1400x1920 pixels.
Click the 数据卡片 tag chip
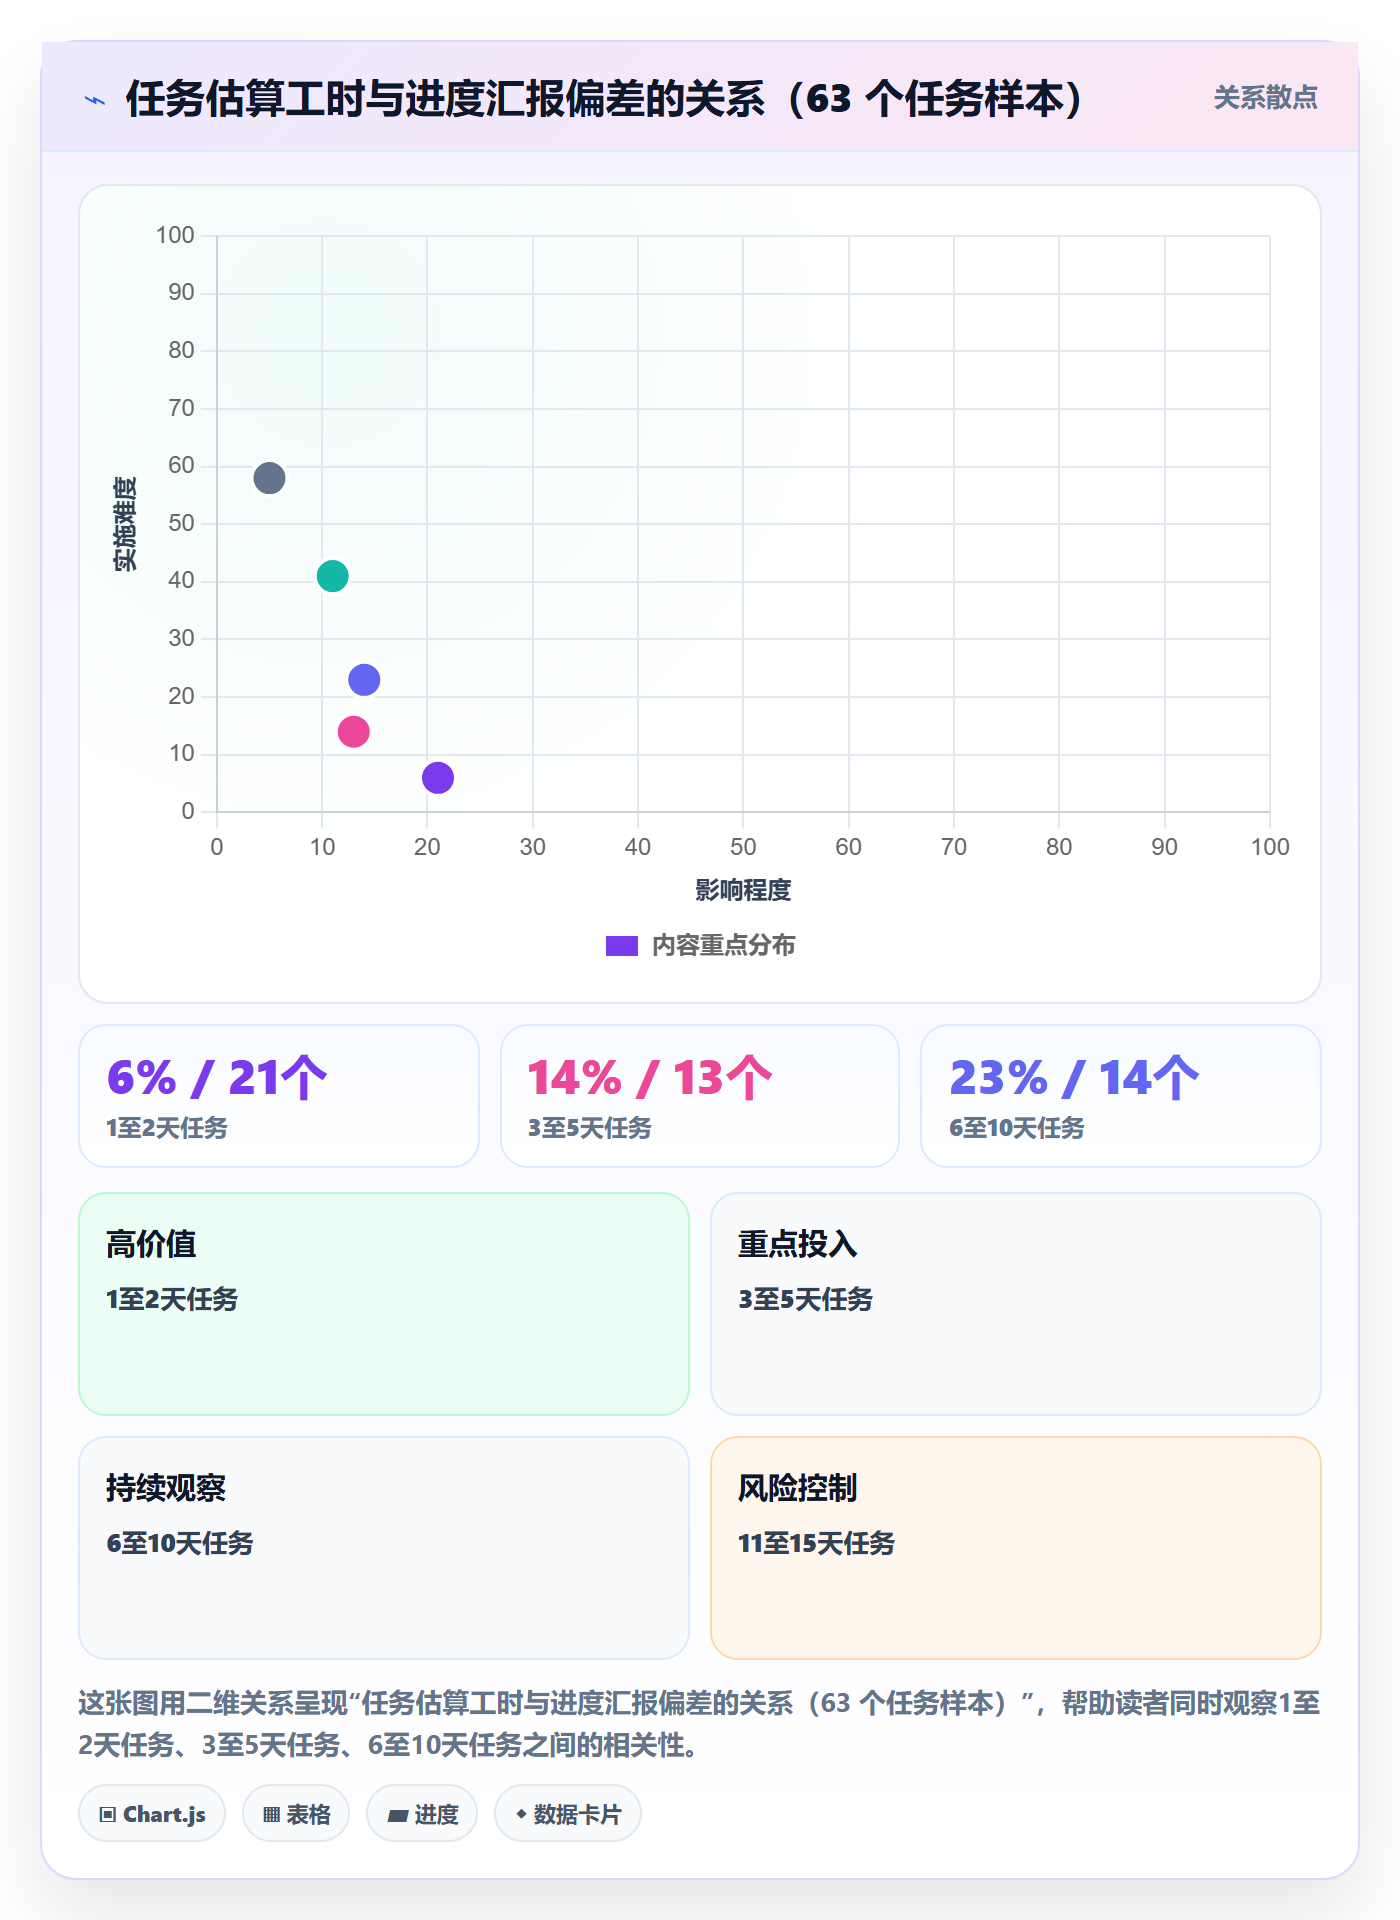tap(568, 1814)
